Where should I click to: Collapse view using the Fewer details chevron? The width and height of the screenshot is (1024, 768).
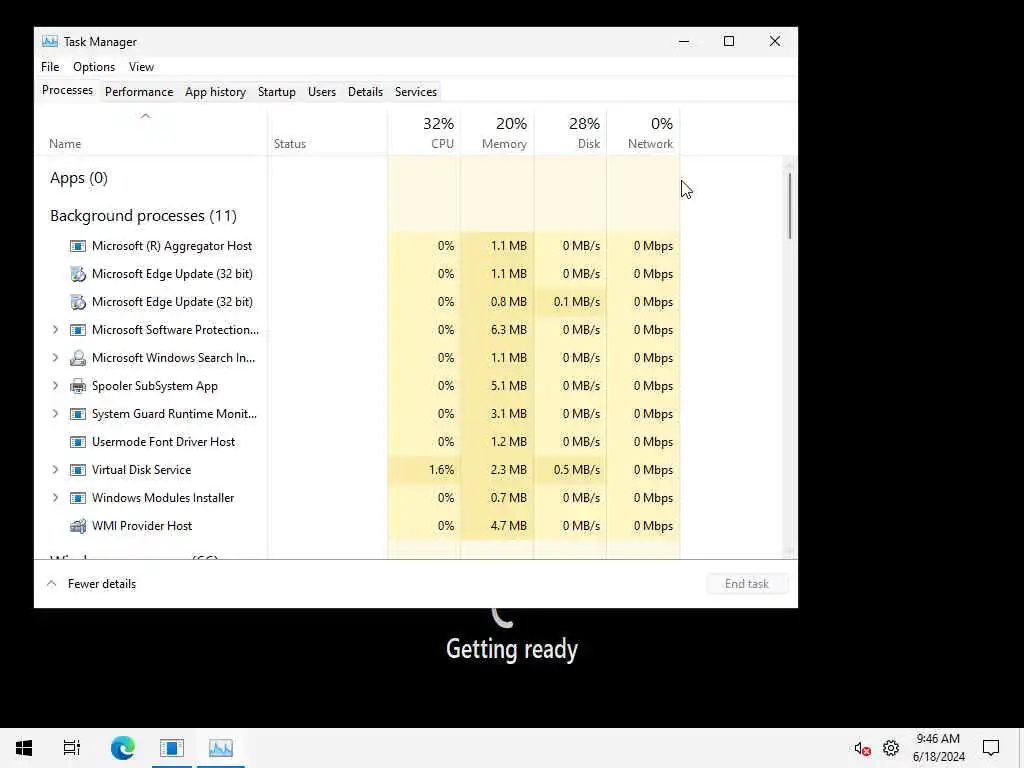click(52, 584)
